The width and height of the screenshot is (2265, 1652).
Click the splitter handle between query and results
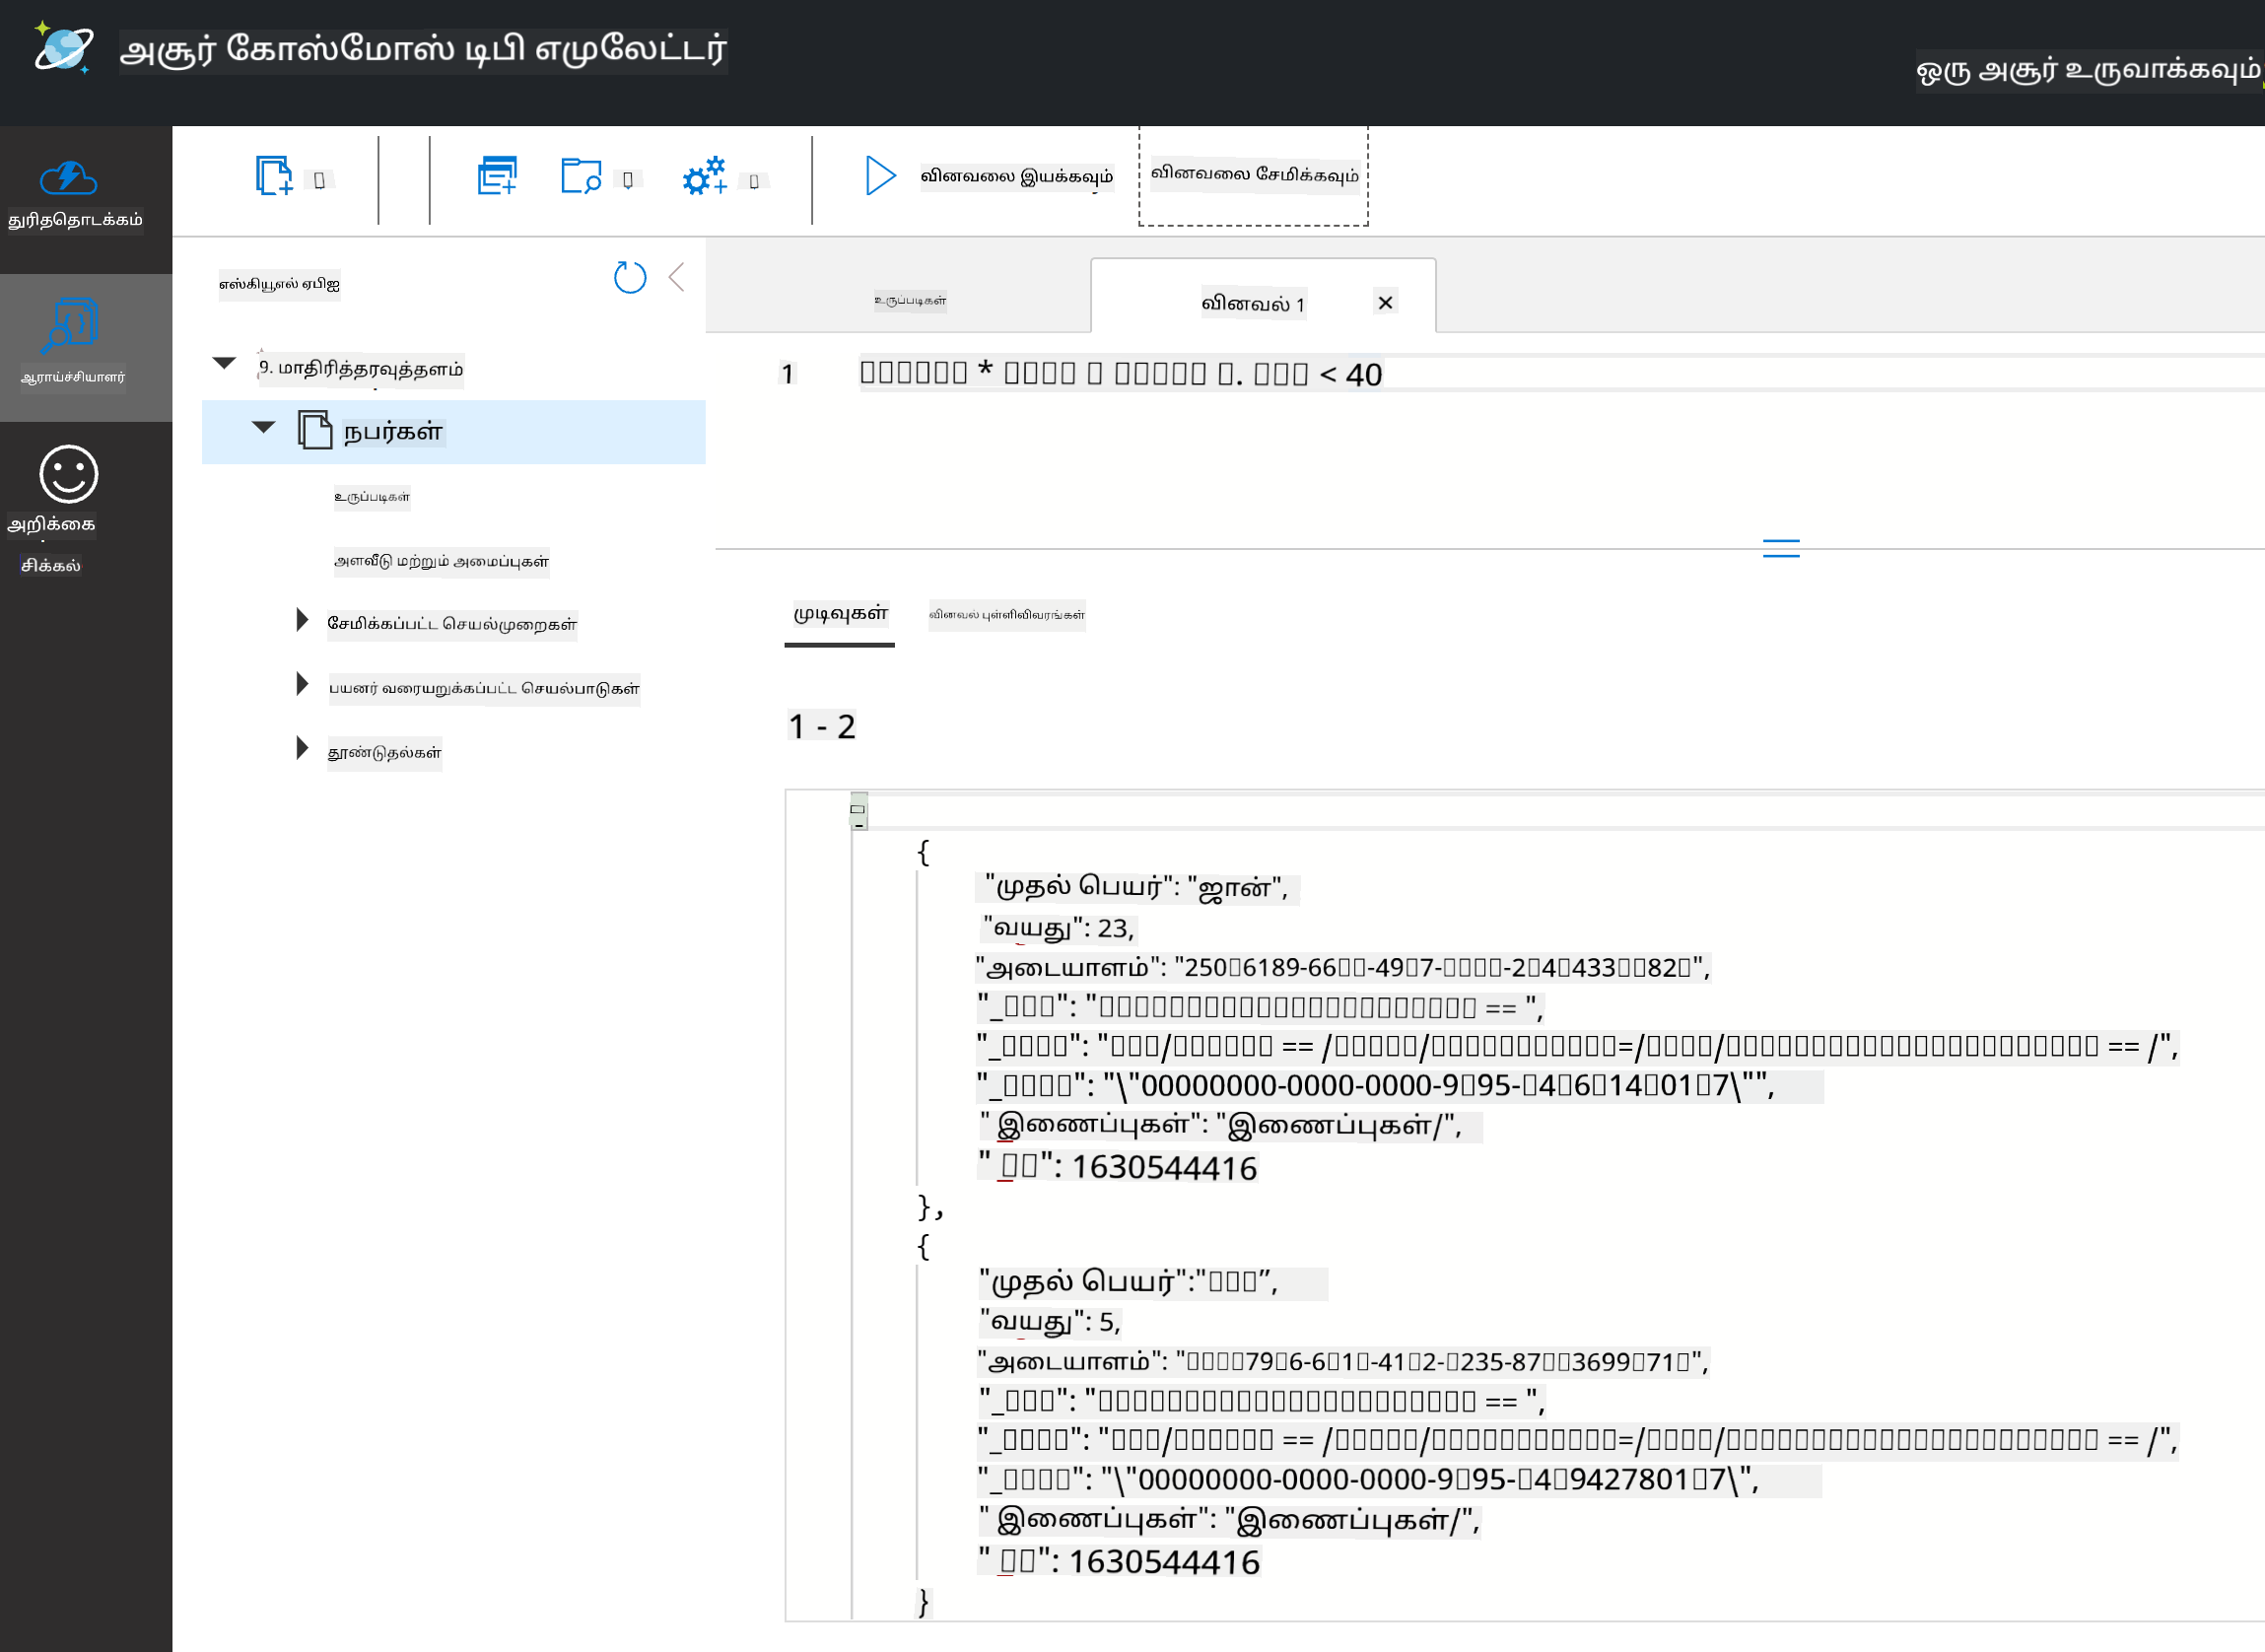point(1781,548)
